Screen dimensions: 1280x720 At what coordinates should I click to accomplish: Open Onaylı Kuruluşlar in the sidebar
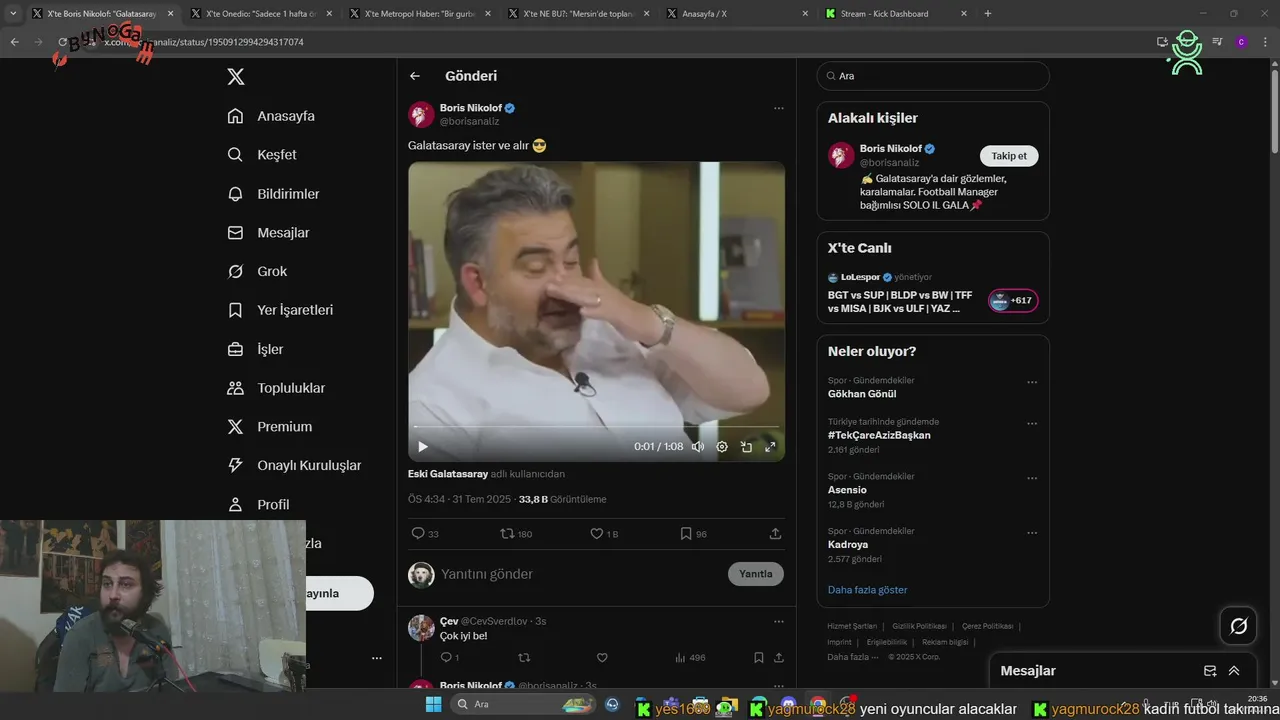(x=294, y=465)
